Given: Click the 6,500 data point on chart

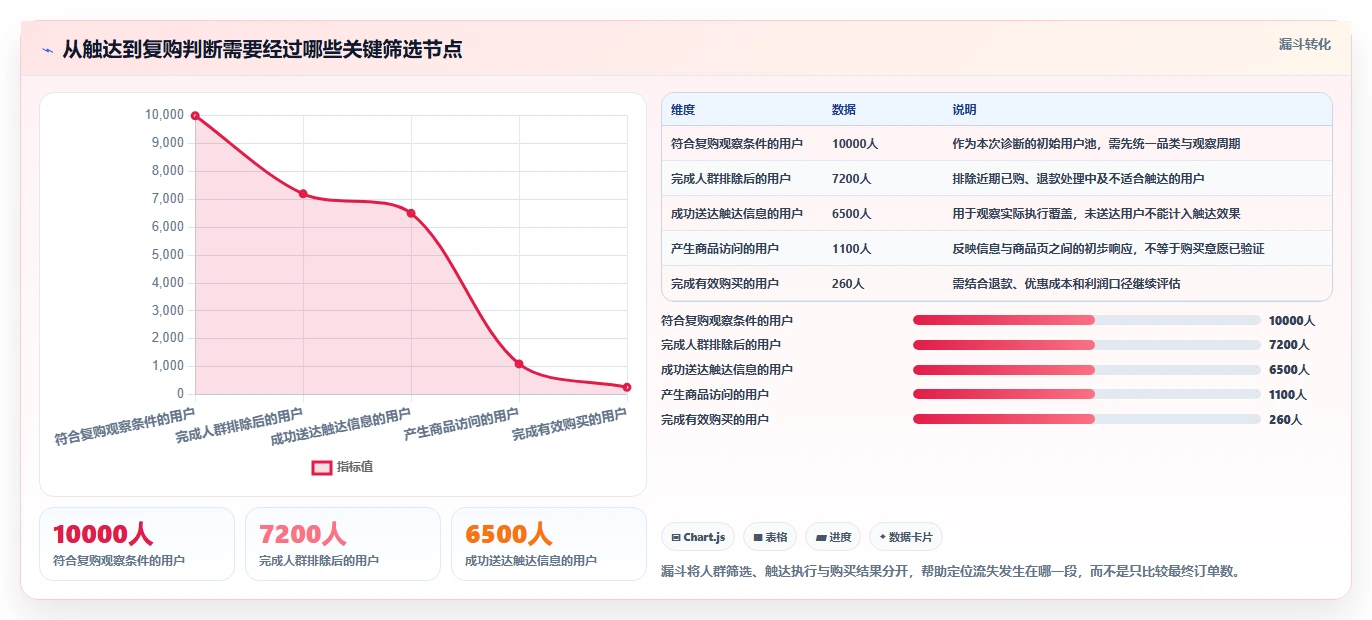Looking at the screenshot, I should [411, 213].
